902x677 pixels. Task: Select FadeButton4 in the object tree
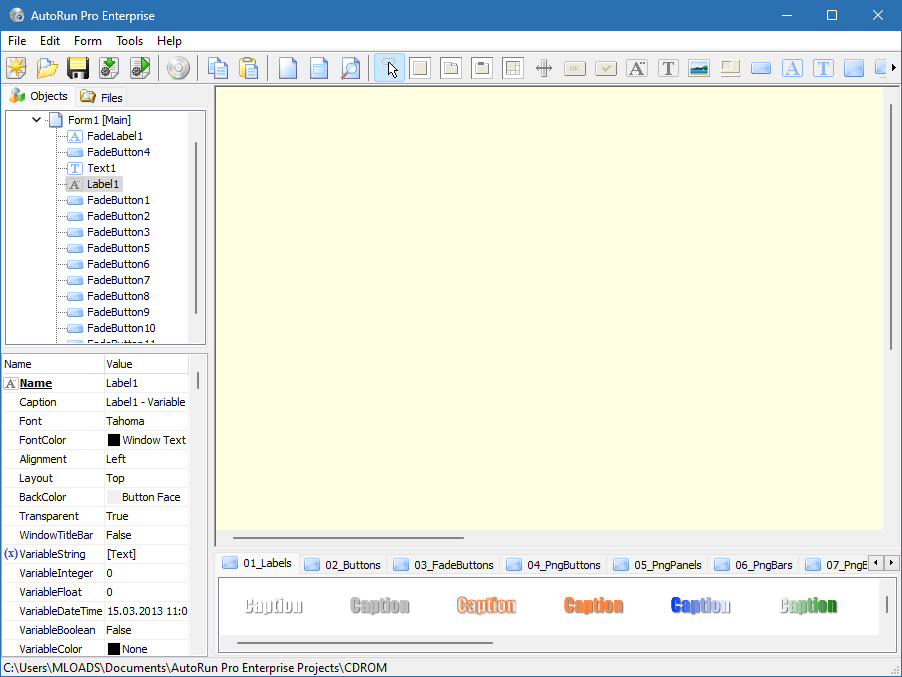118,152
